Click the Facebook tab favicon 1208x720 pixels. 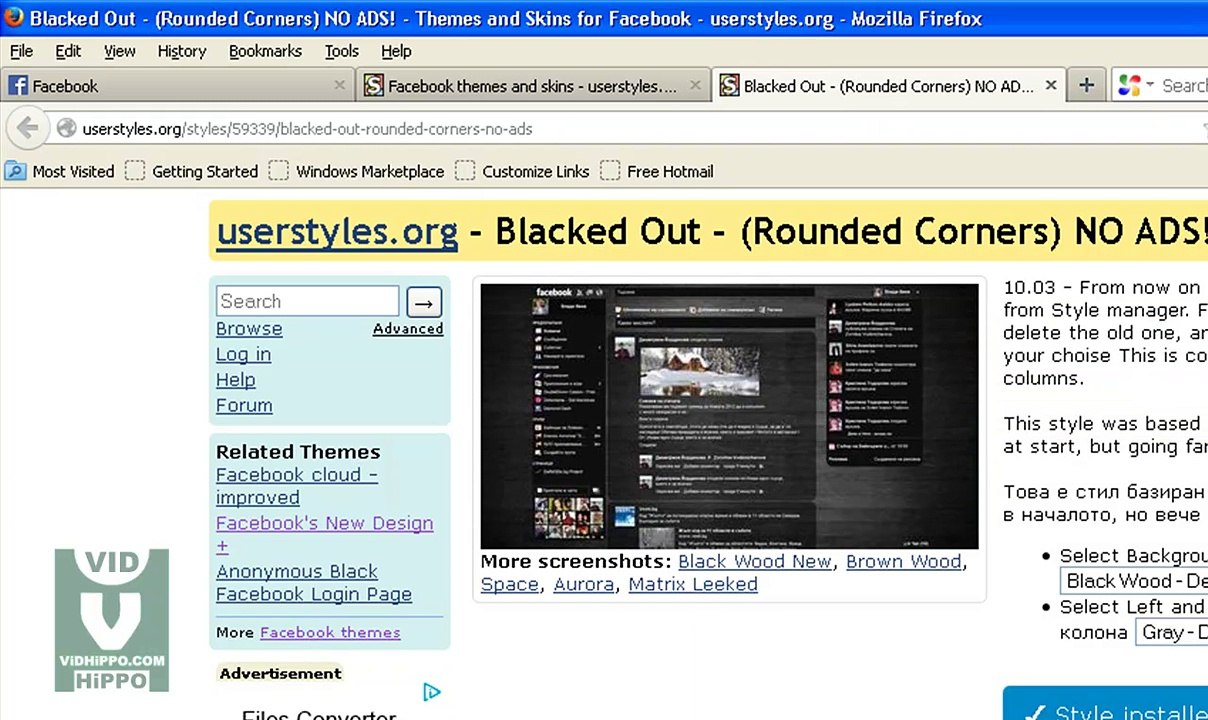tap(18, 86)
